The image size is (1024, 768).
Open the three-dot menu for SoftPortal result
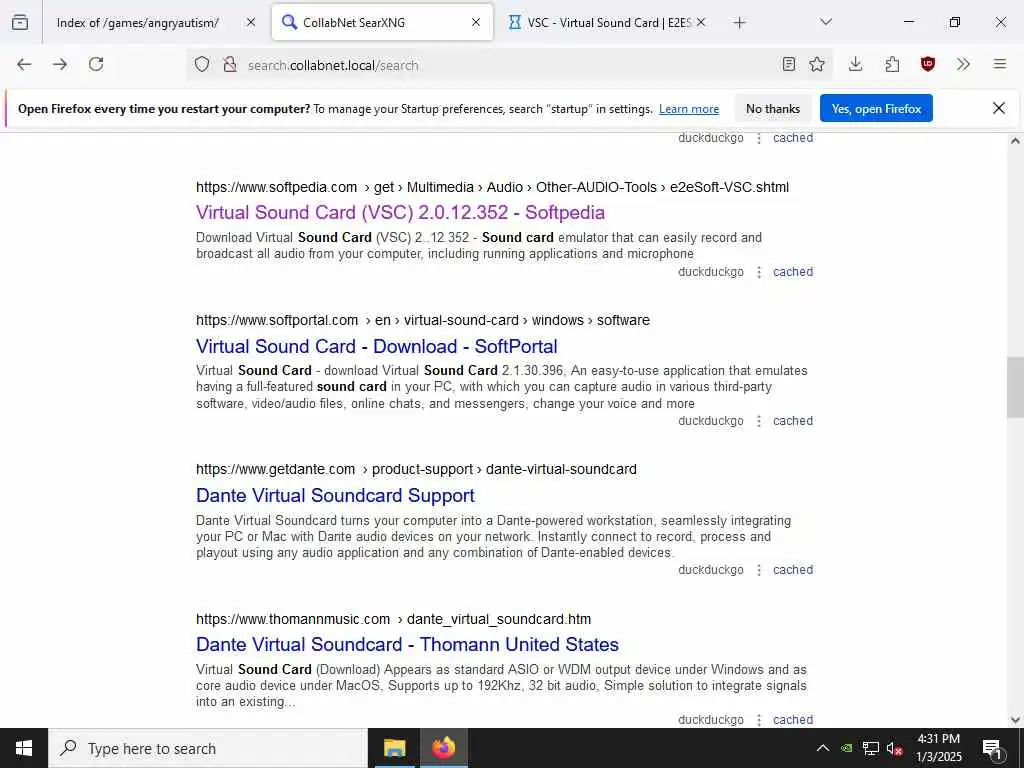(759, 421)
